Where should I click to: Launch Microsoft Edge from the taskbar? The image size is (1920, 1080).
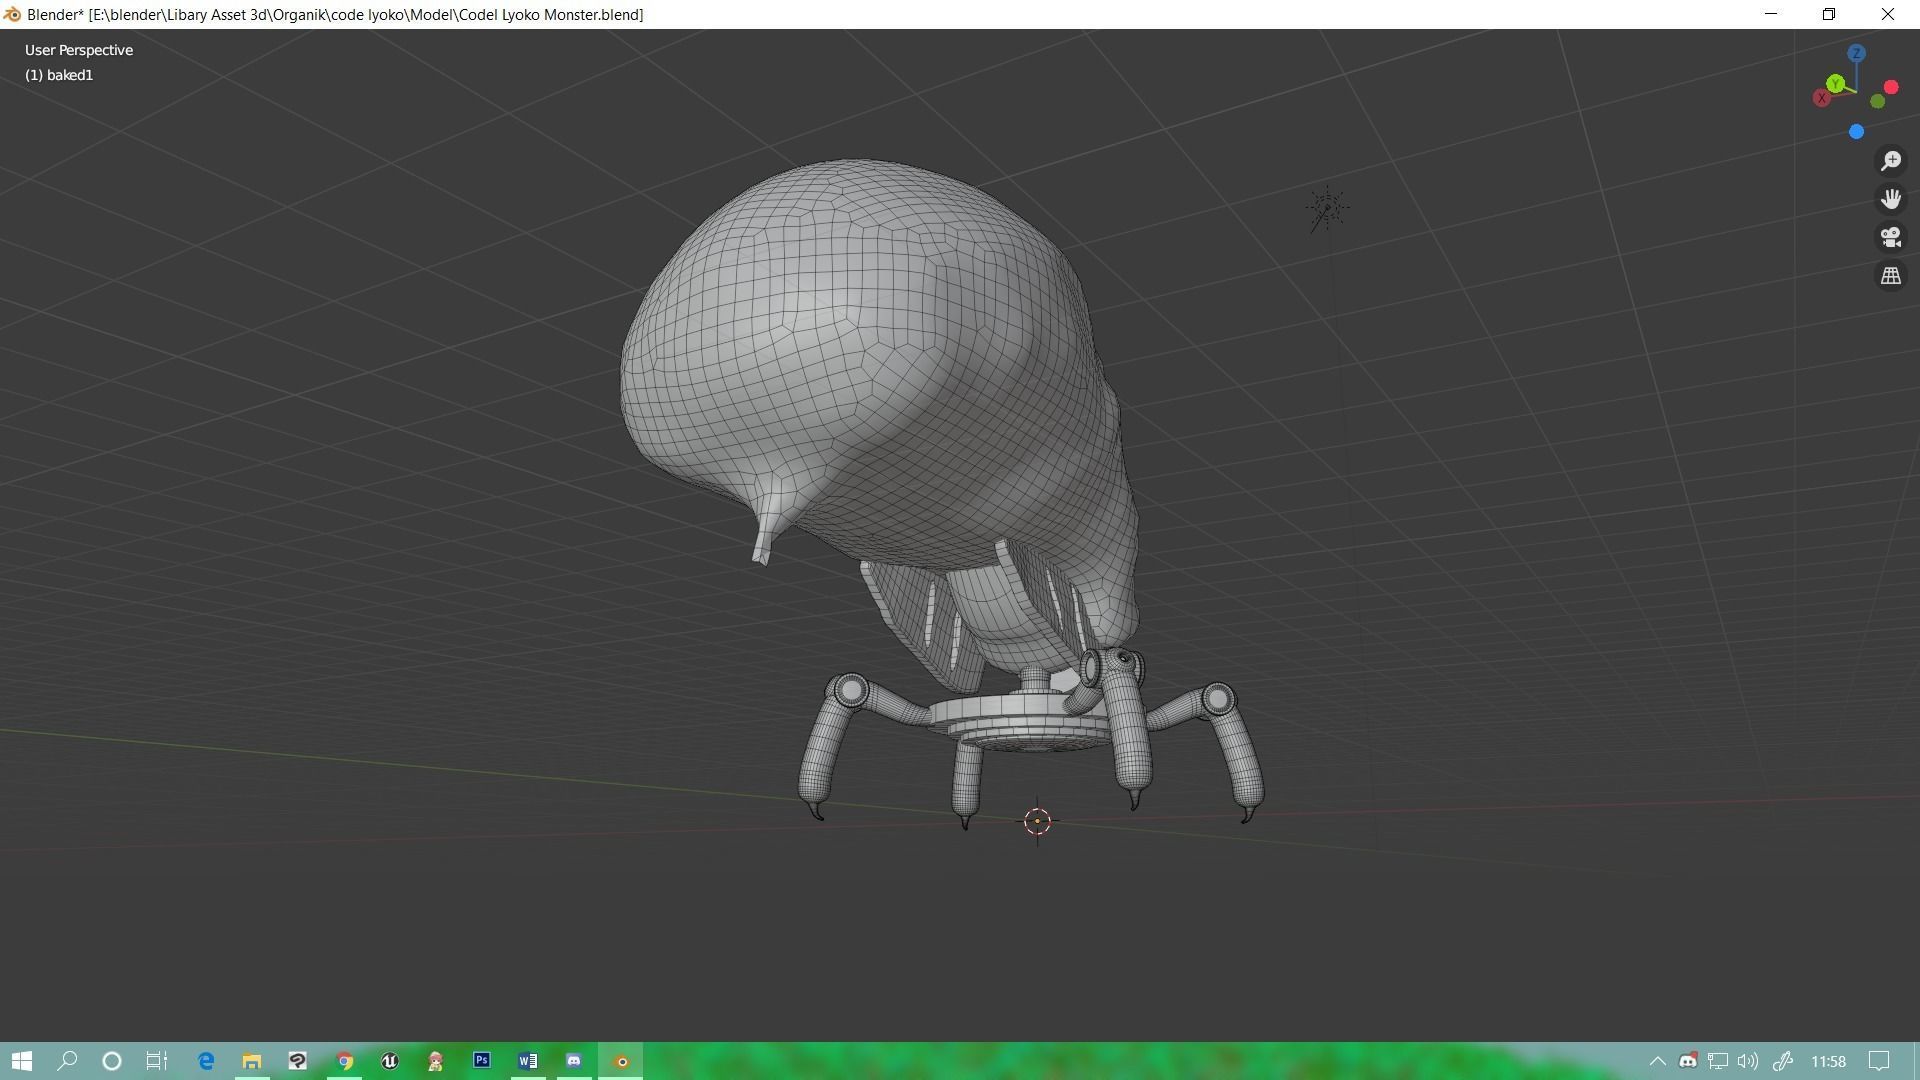point(206,1061)
